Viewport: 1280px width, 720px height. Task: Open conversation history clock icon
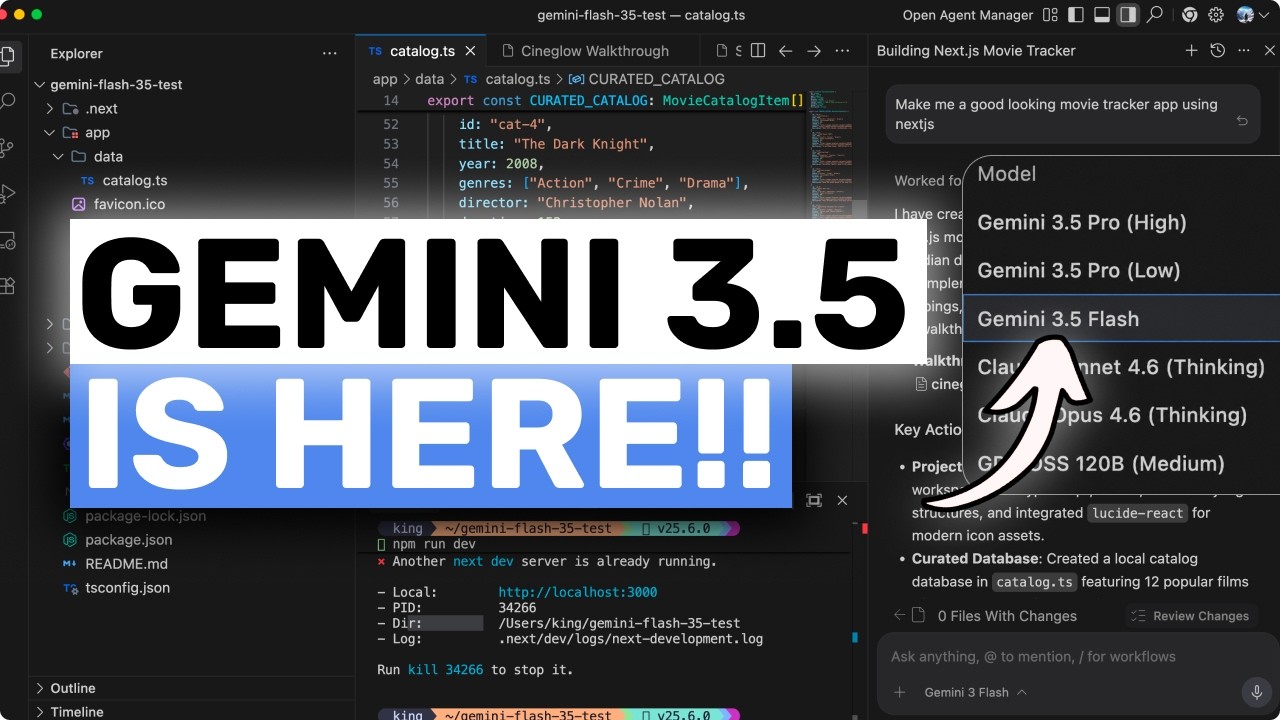[x=1217, y=51]
